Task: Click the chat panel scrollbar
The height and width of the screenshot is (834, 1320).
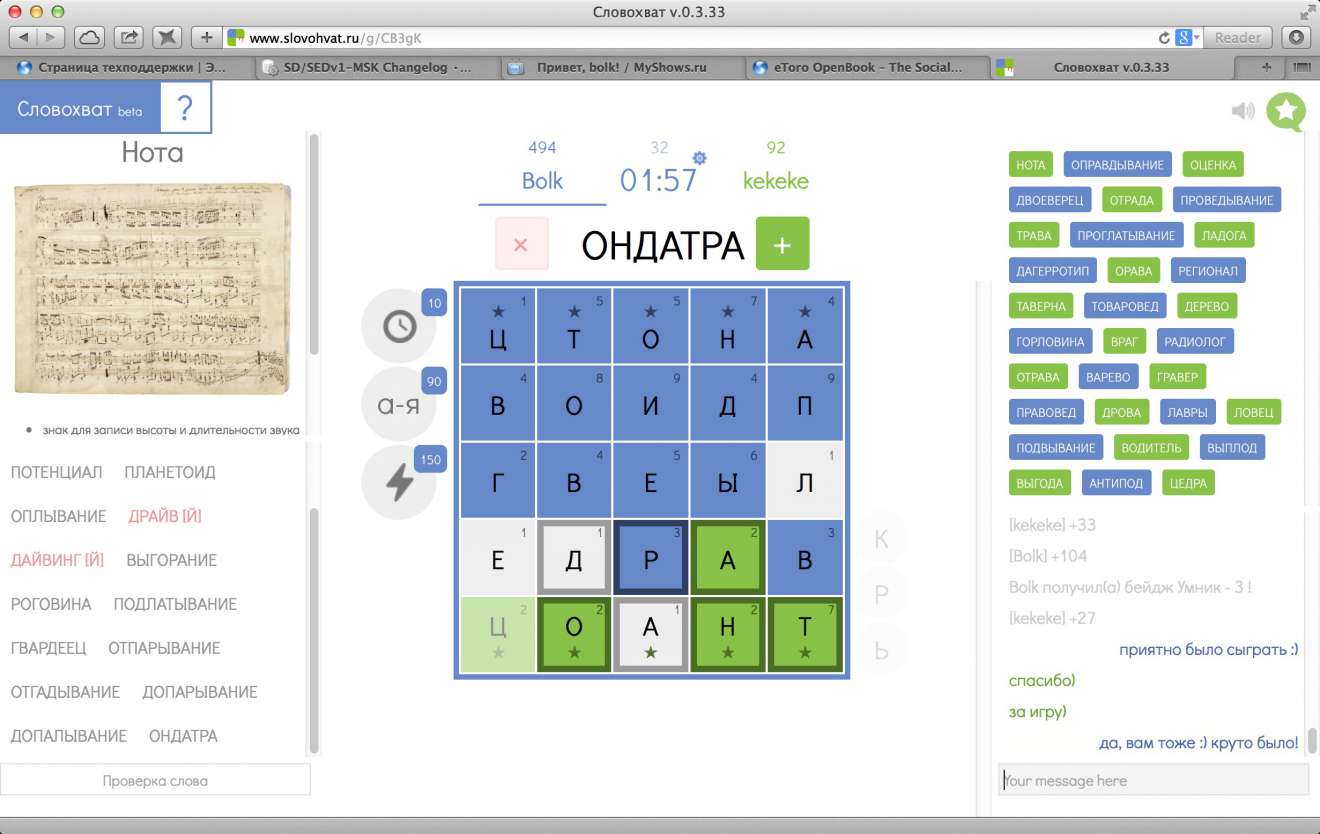Action: point(1311,740)
